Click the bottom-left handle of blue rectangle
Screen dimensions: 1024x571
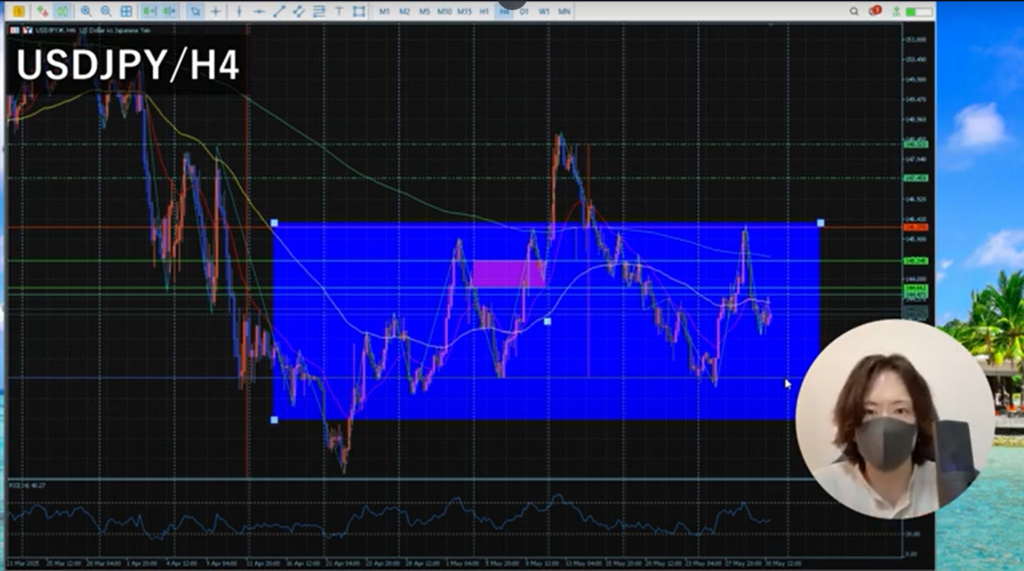point(274,419)
